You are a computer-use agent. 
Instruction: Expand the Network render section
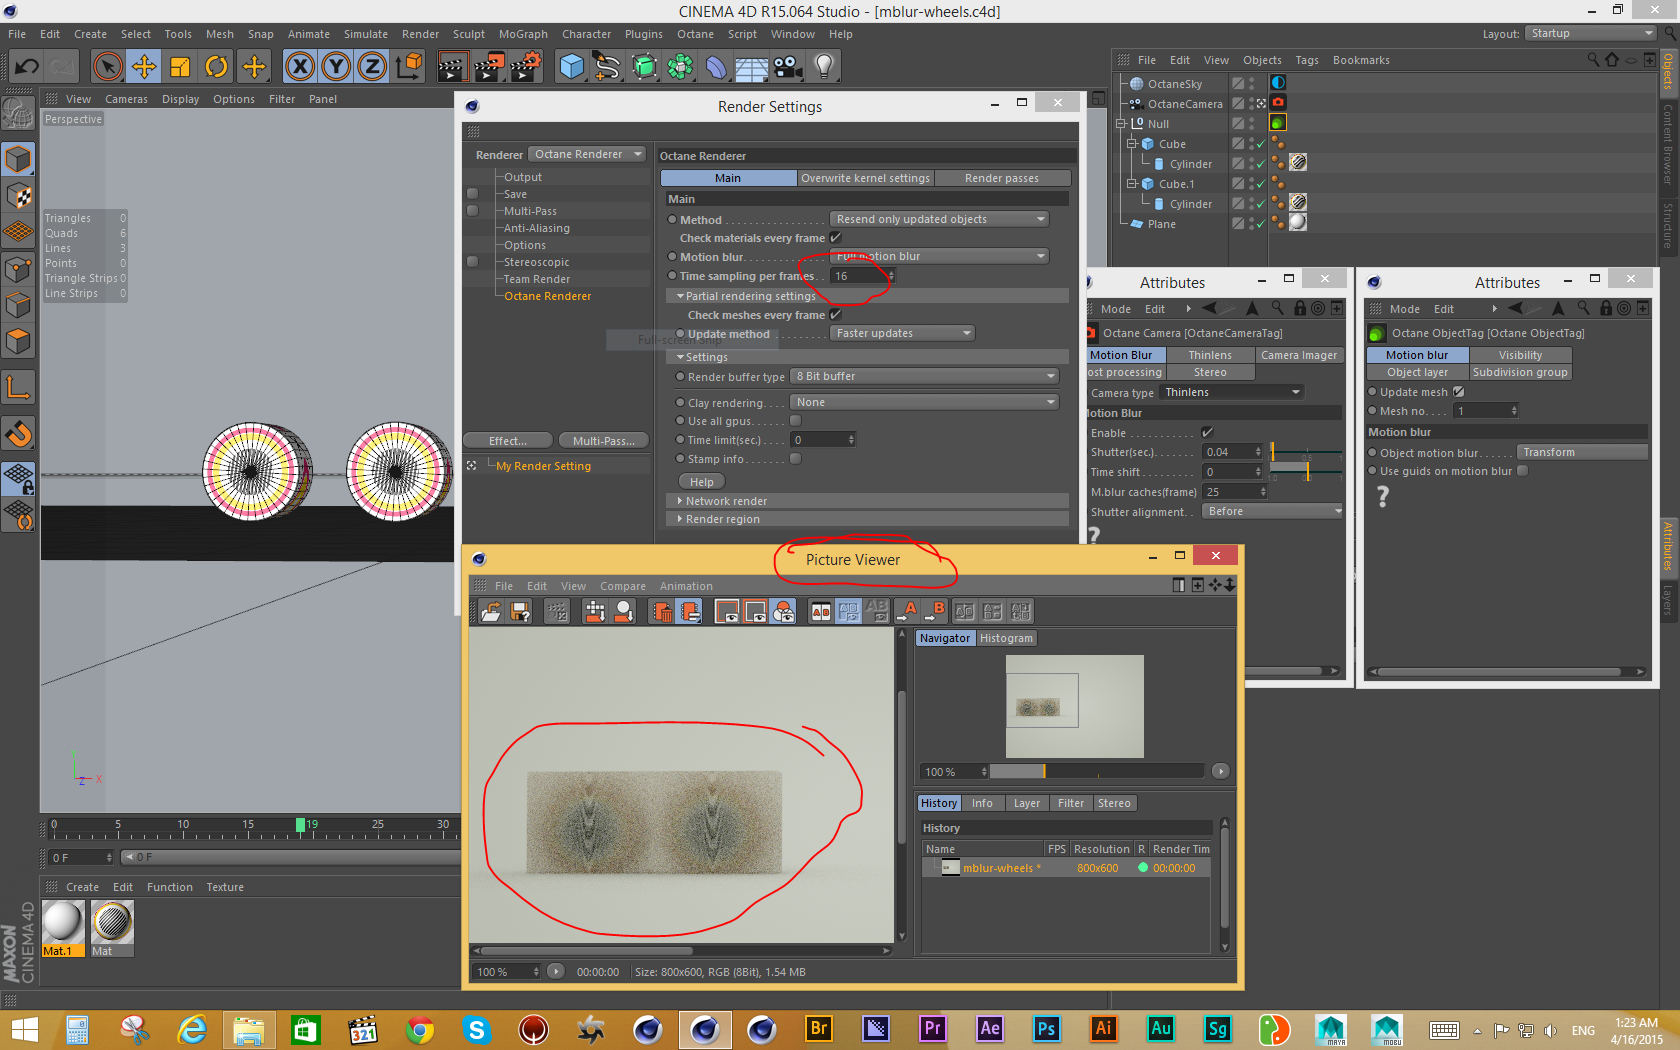(x=867, y=501)
